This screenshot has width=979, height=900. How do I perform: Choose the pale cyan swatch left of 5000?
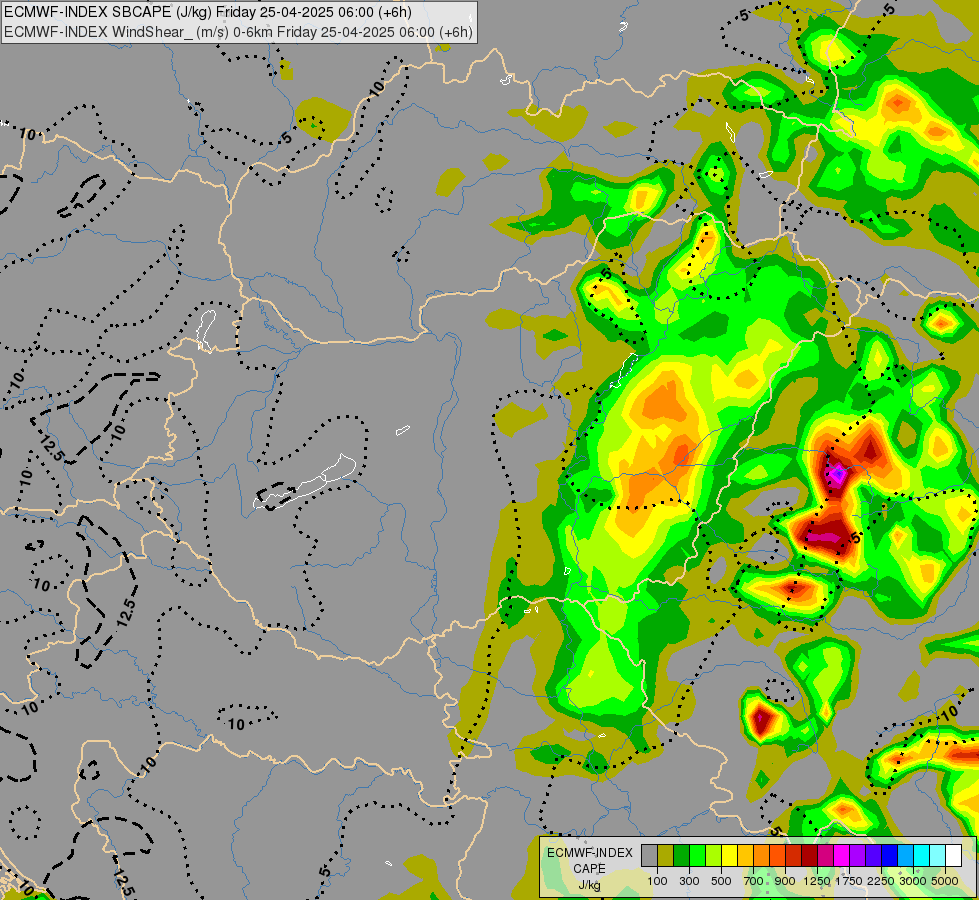click(x=938, y=855)
